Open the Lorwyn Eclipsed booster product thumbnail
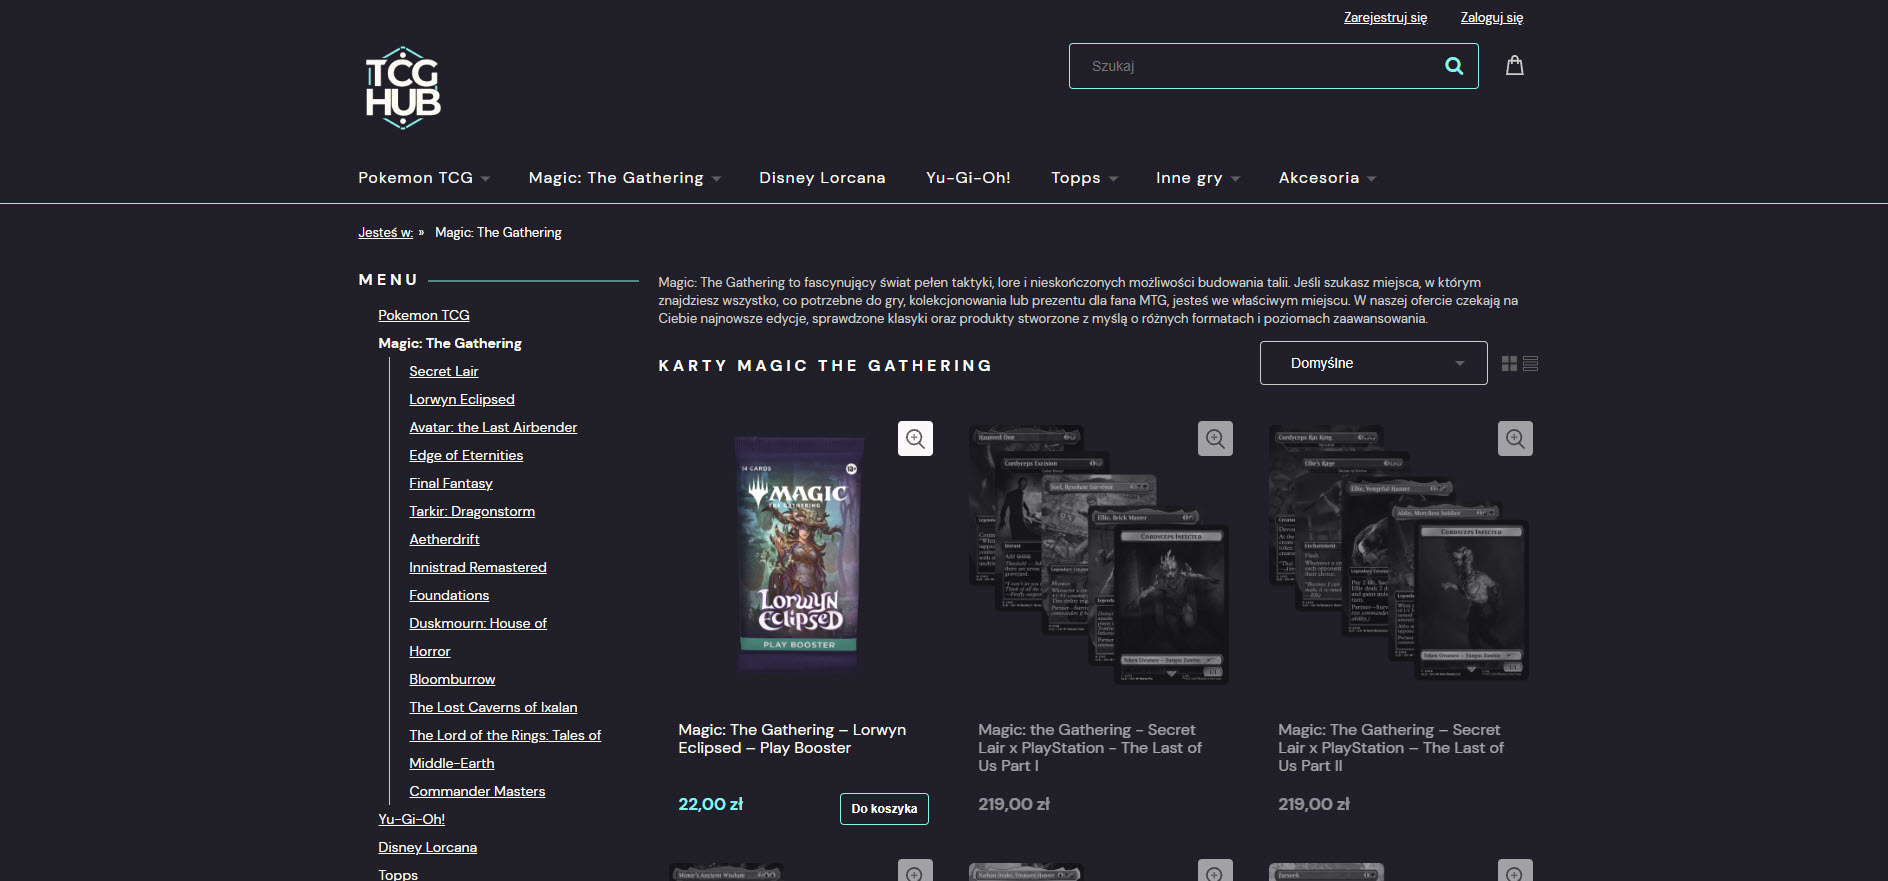This screenshot has height=881, width=1888. [x=797, y=556]
